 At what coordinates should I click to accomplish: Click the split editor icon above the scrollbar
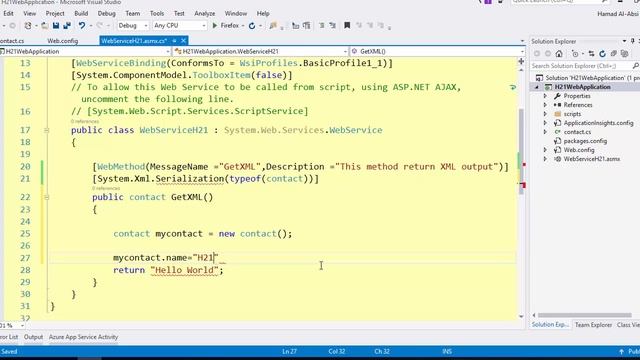click(x=521, y=61)
